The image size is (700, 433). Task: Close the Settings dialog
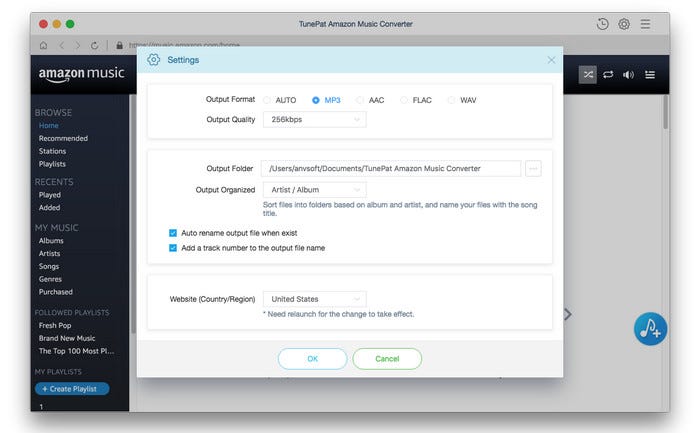click(x=551, y=60)
